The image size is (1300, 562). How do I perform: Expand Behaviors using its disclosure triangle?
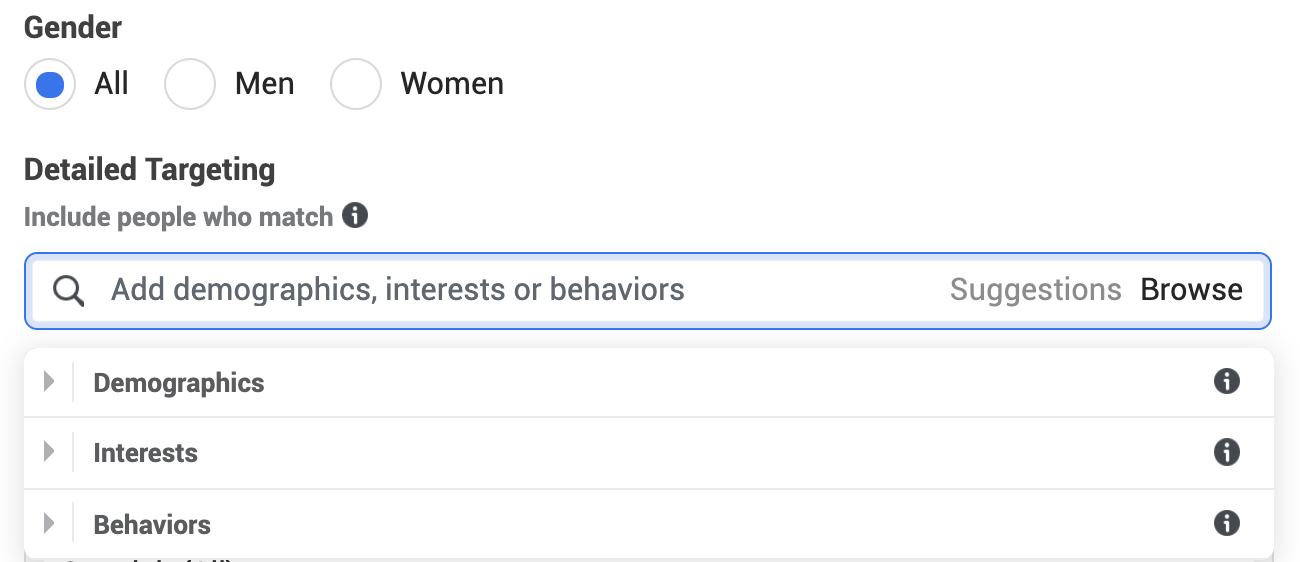click(49, 523)
